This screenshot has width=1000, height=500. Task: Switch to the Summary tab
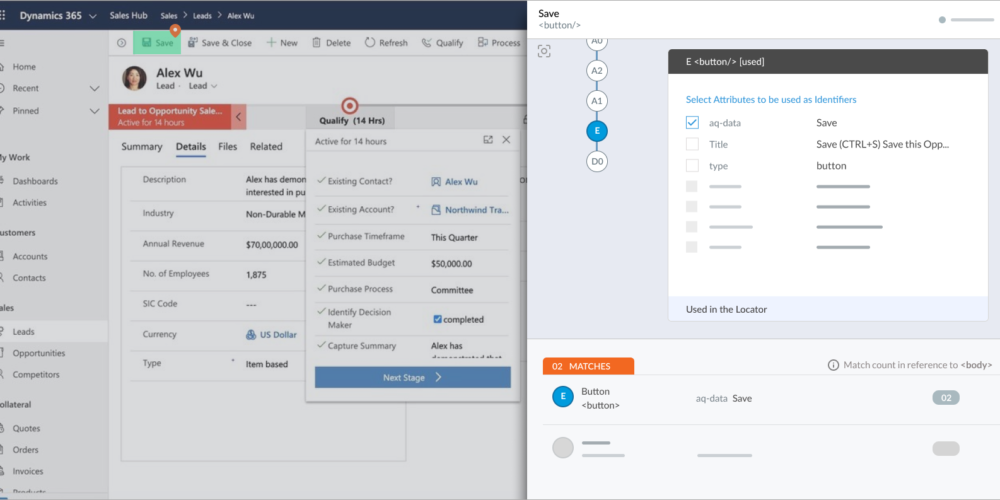[141, 147]
